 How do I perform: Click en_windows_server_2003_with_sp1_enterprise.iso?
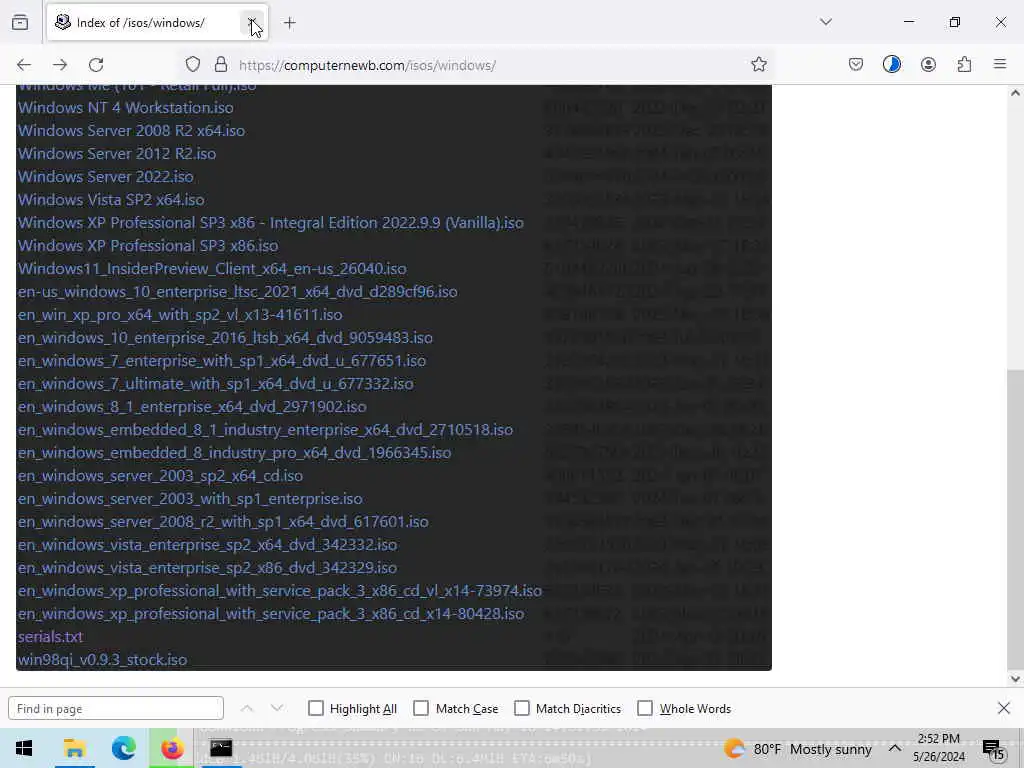point(190,498)
